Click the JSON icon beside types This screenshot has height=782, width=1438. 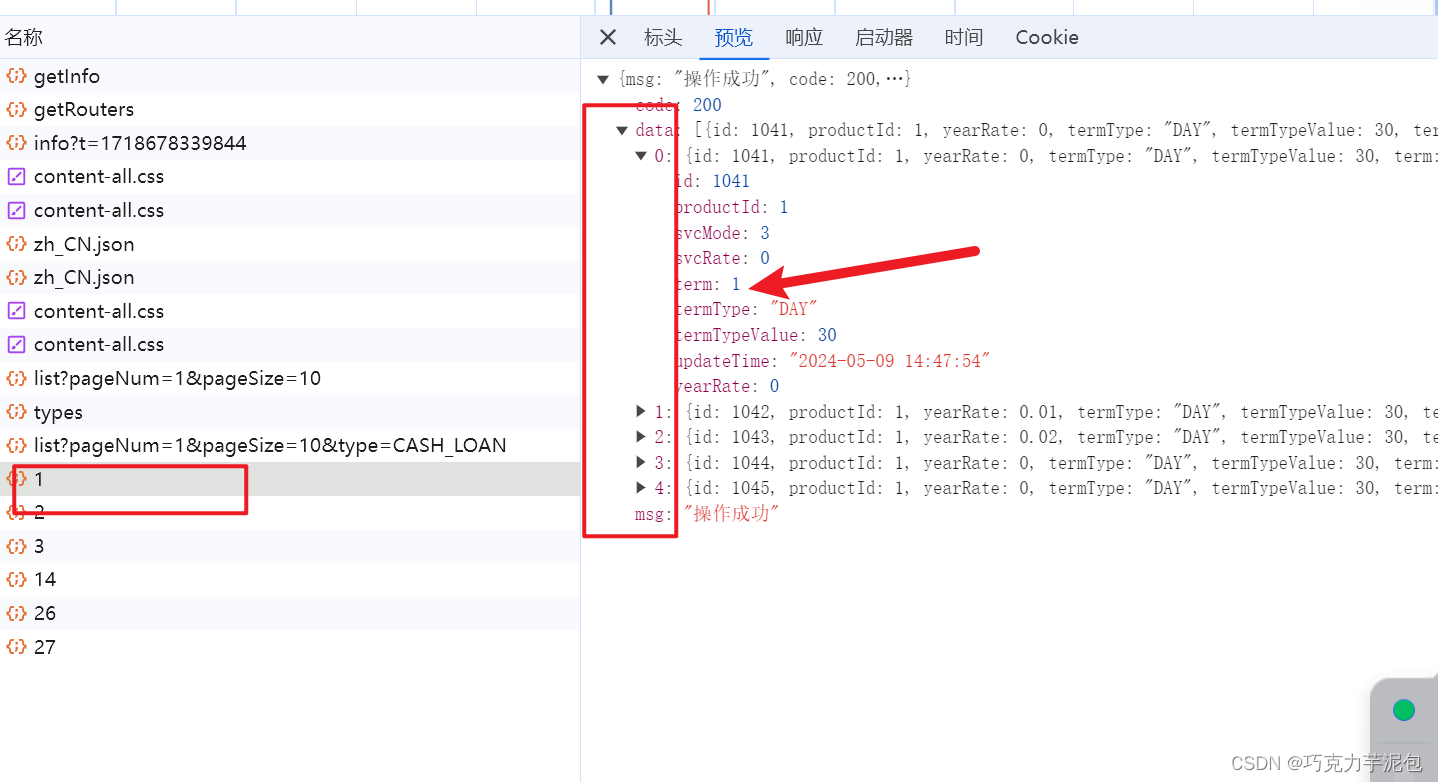[16, 412]
